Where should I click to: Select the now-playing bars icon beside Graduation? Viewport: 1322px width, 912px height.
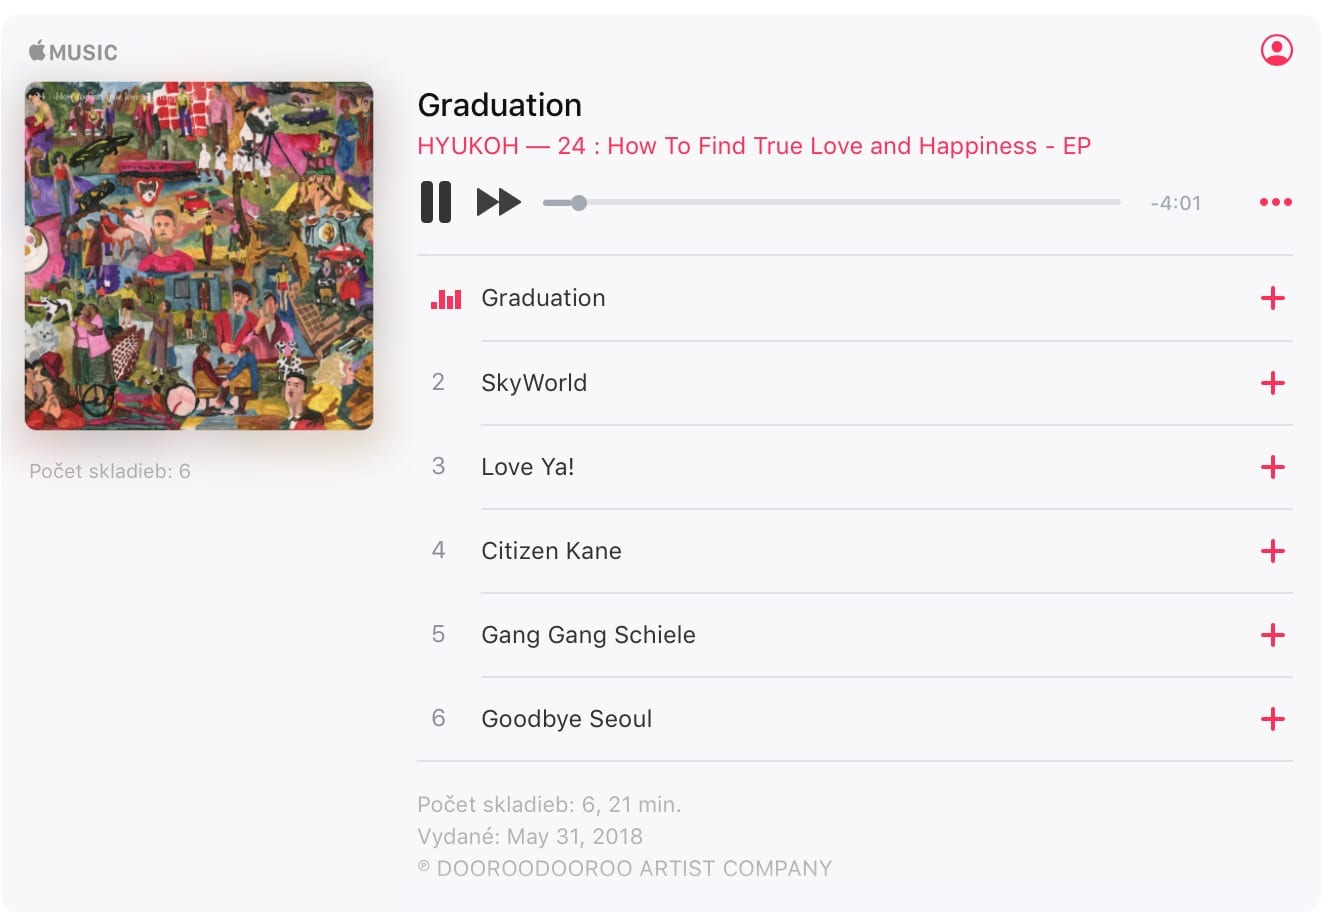(x=446, y=298)
